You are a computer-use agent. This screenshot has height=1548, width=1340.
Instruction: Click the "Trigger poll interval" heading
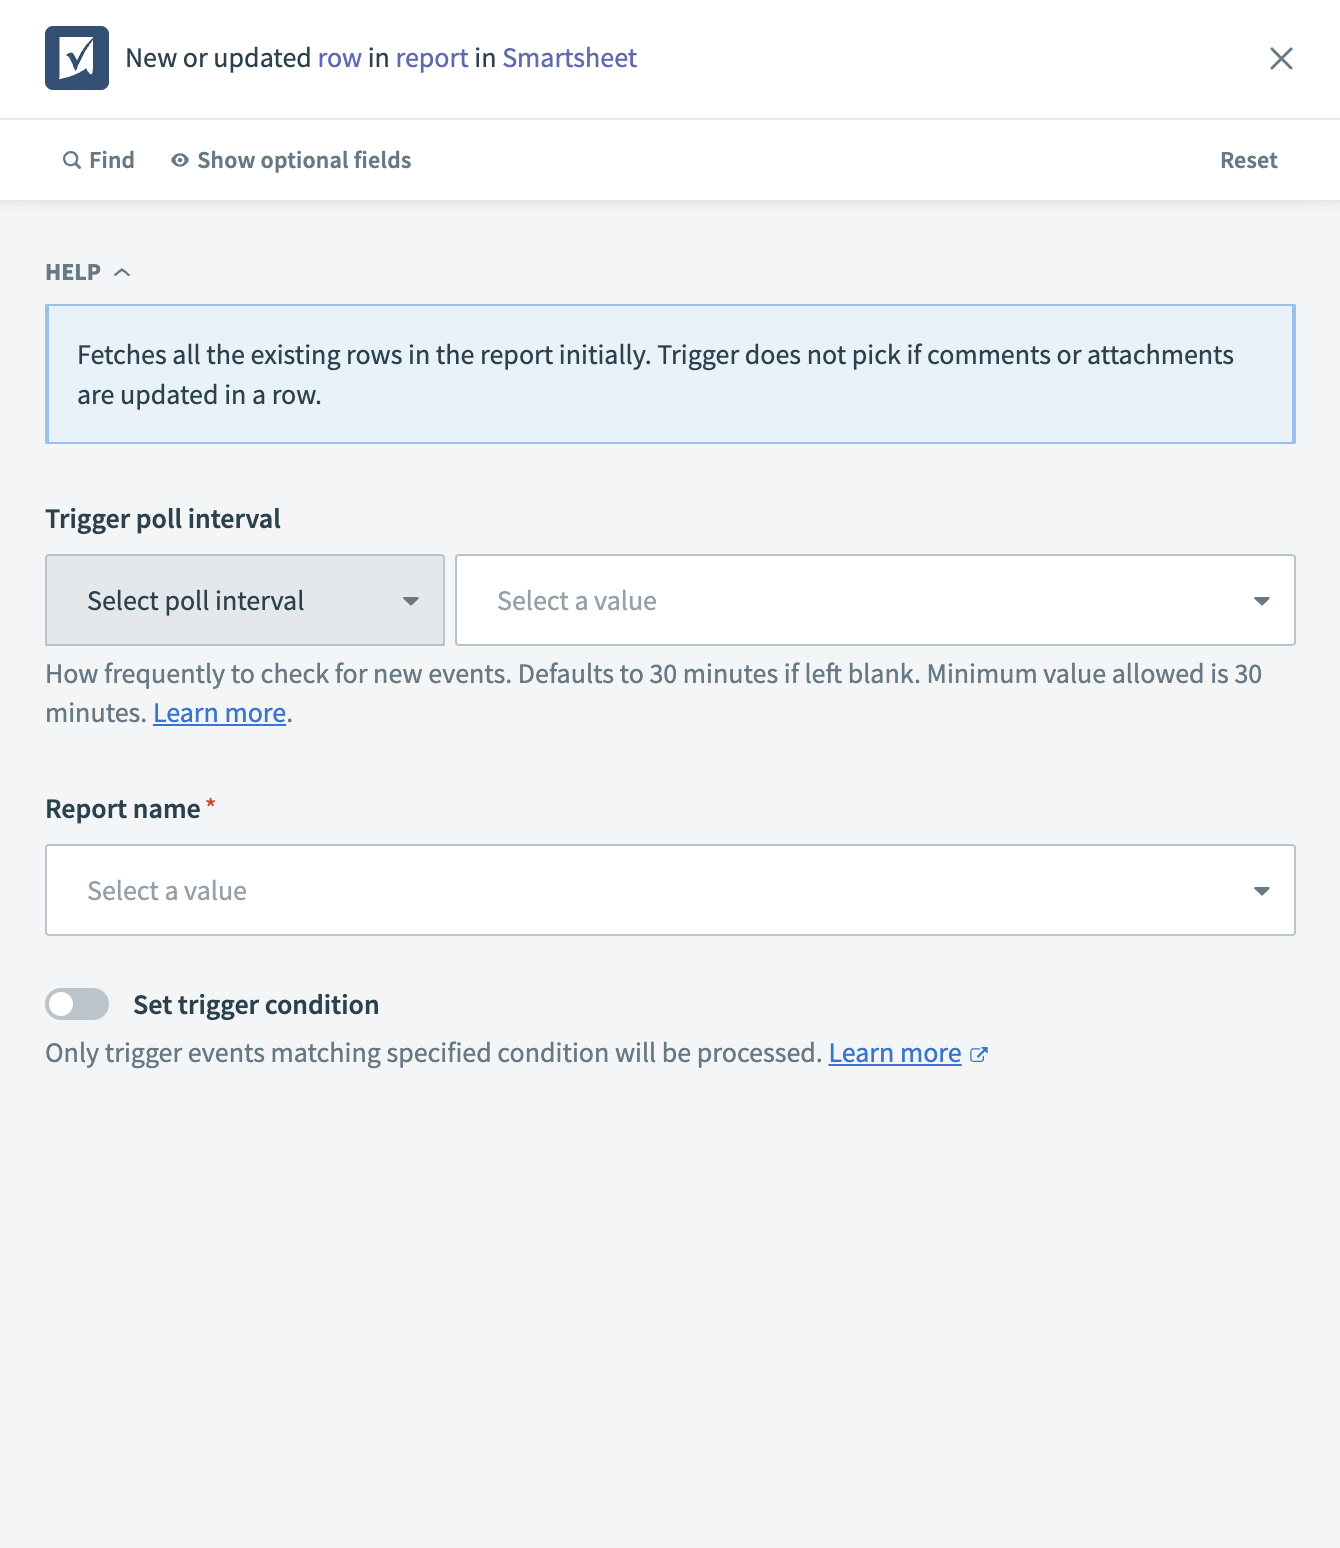pos(163,518)
